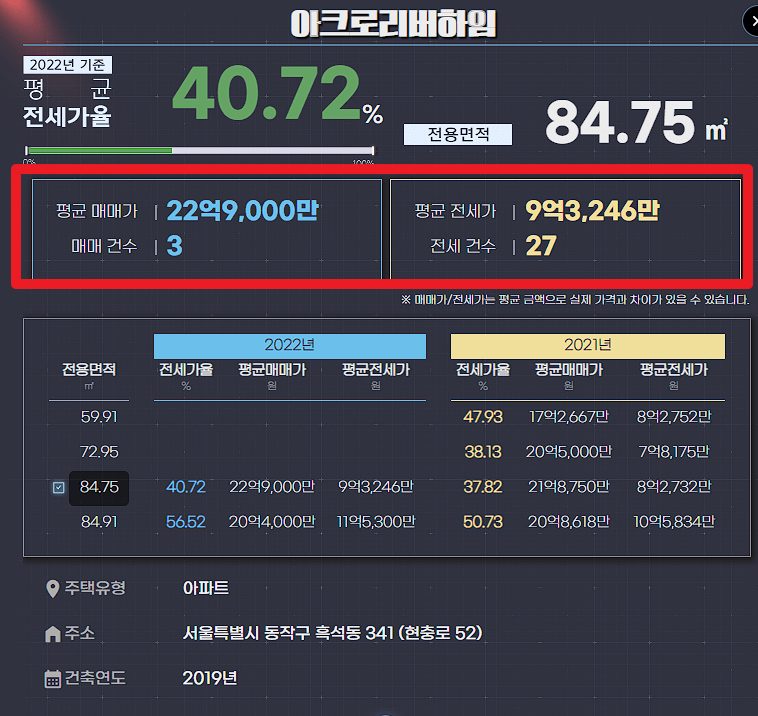The height and width of the screenshot is (716, 758).
Task: Click the location pin icon by 주택유형
Action: (x=52, y=588)
